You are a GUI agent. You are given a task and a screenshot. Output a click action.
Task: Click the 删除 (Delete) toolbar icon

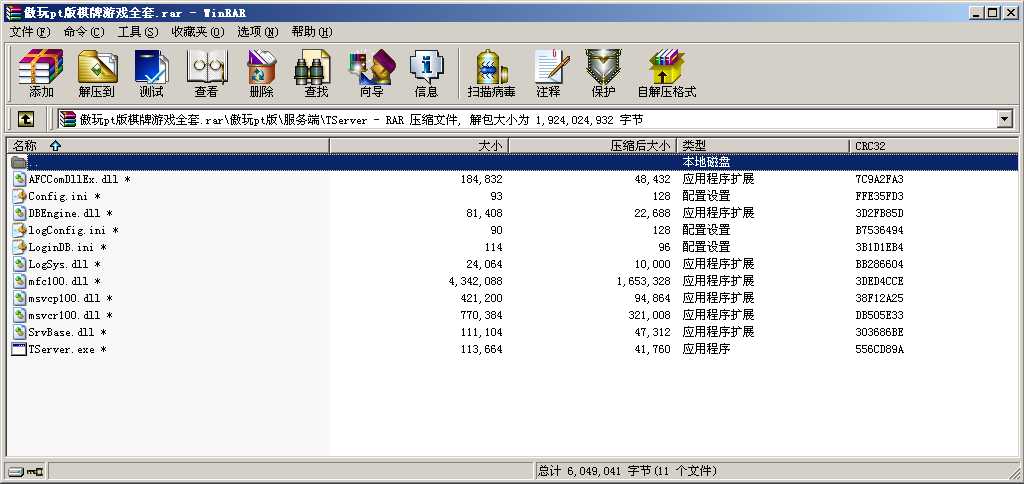pos(262,73)
